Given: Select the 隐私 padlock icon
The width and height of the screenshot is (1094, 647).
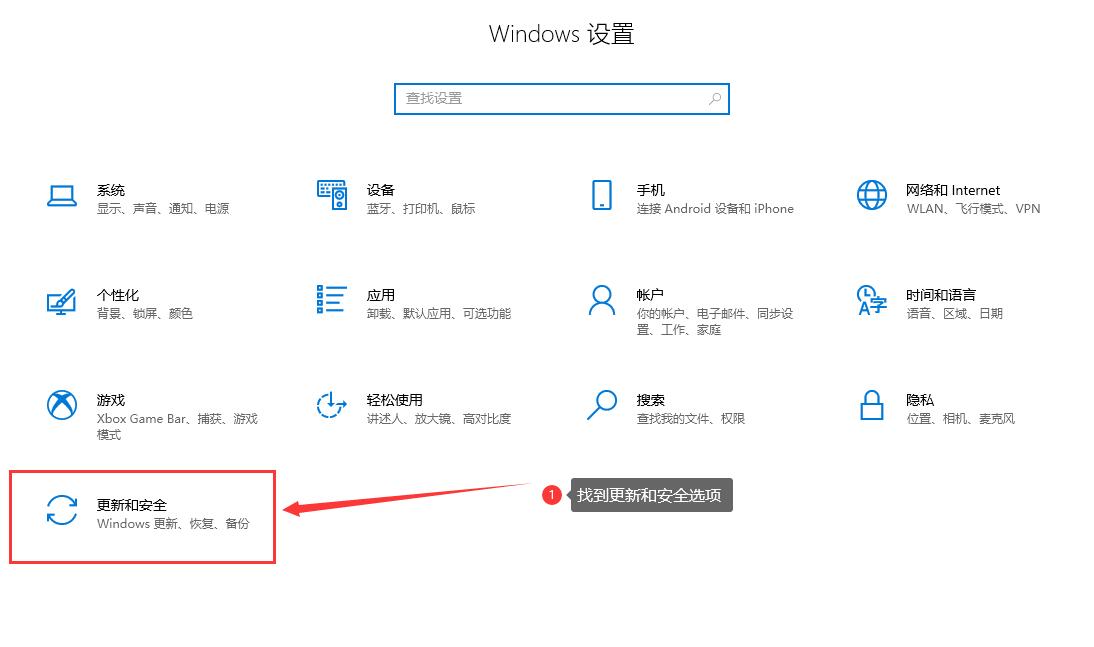Looking at the screenshot, I should coord(872,405).
